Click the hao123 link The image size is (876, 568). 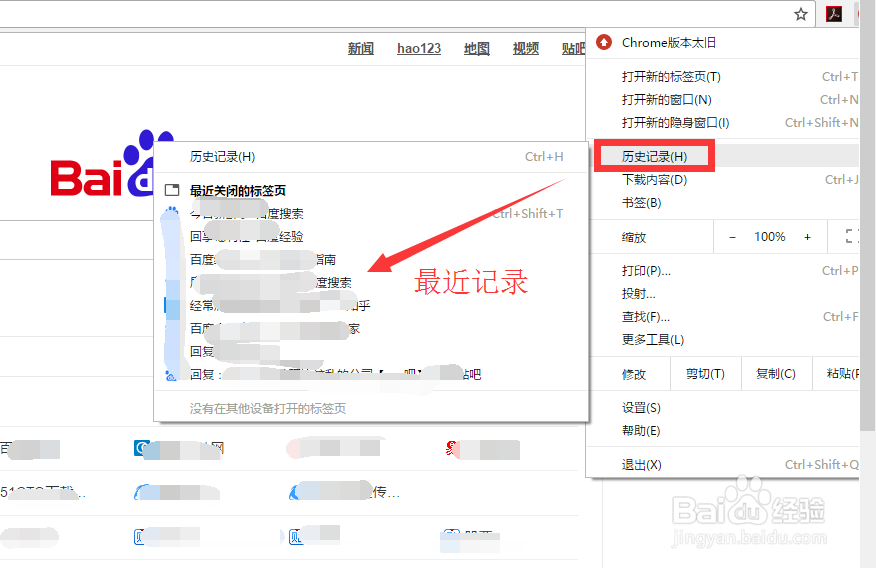coord(419,49)
